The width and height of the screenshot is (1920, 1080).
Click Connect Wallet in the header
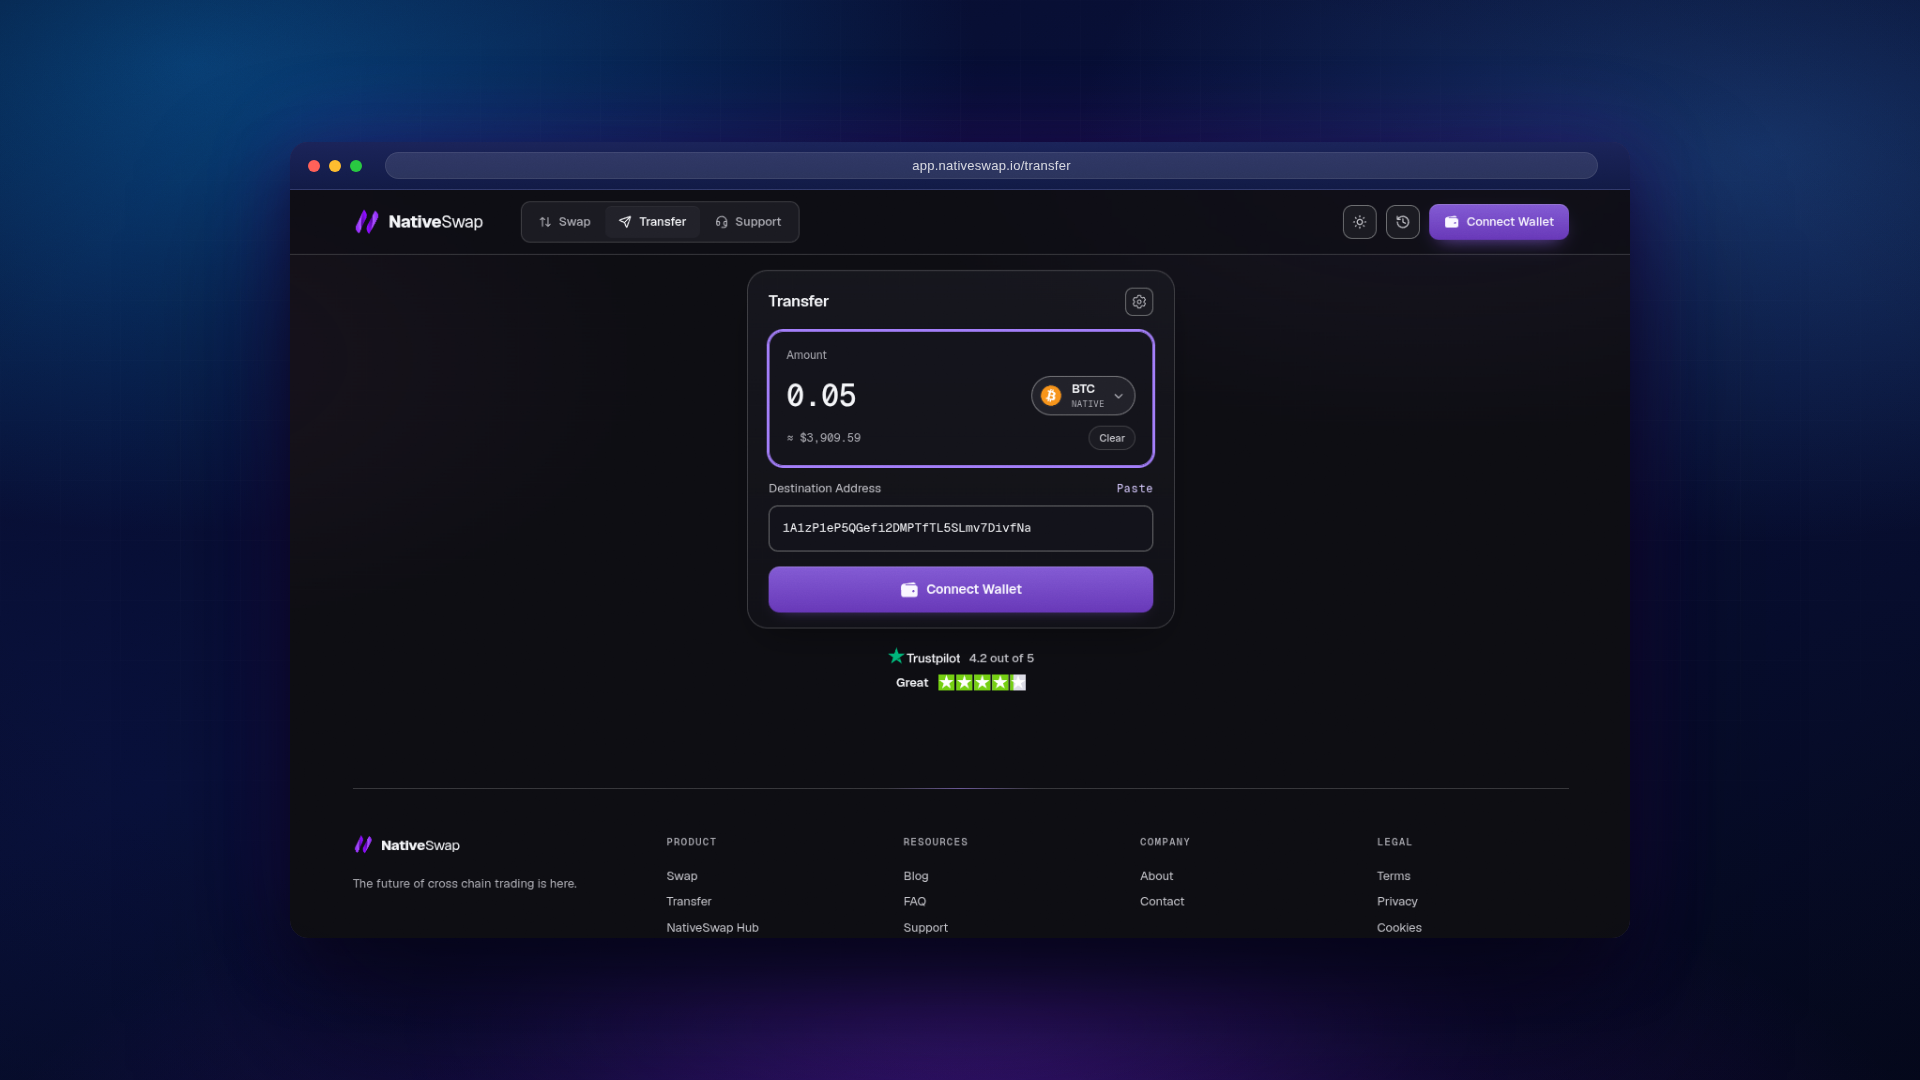tap(1498, 222)
